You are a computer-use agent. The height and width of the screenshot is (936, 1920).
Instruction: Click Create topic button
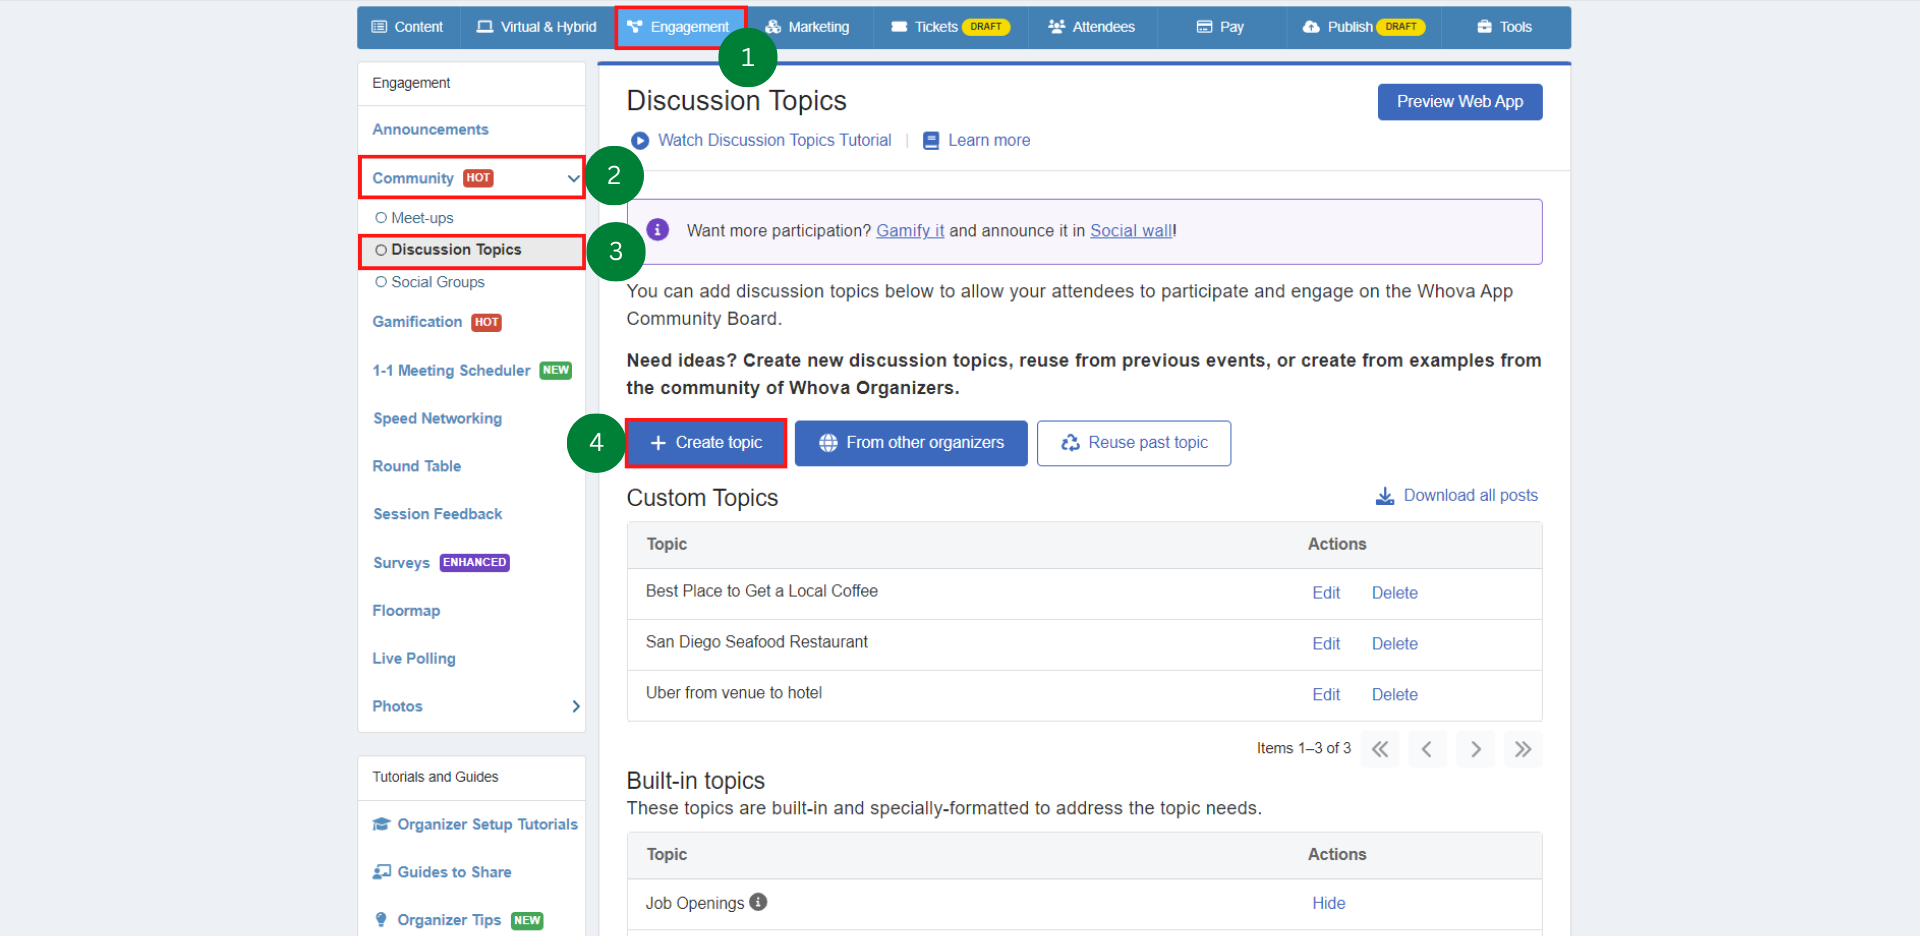[x=706, y=443]
